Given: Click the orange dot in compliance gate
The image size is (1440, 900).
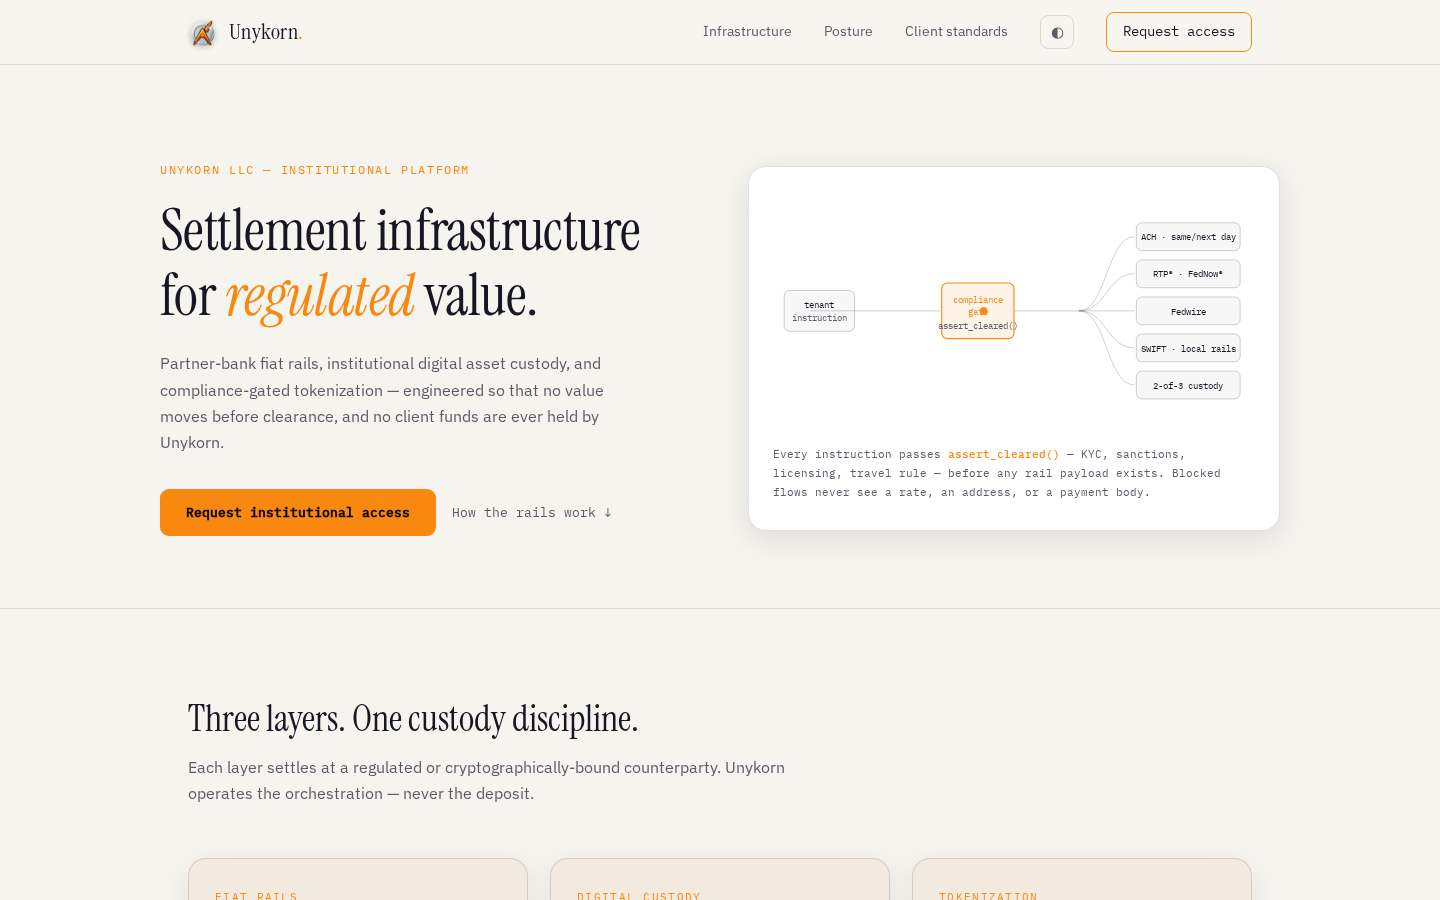Looking at the screenshot, I should [984, 311].
